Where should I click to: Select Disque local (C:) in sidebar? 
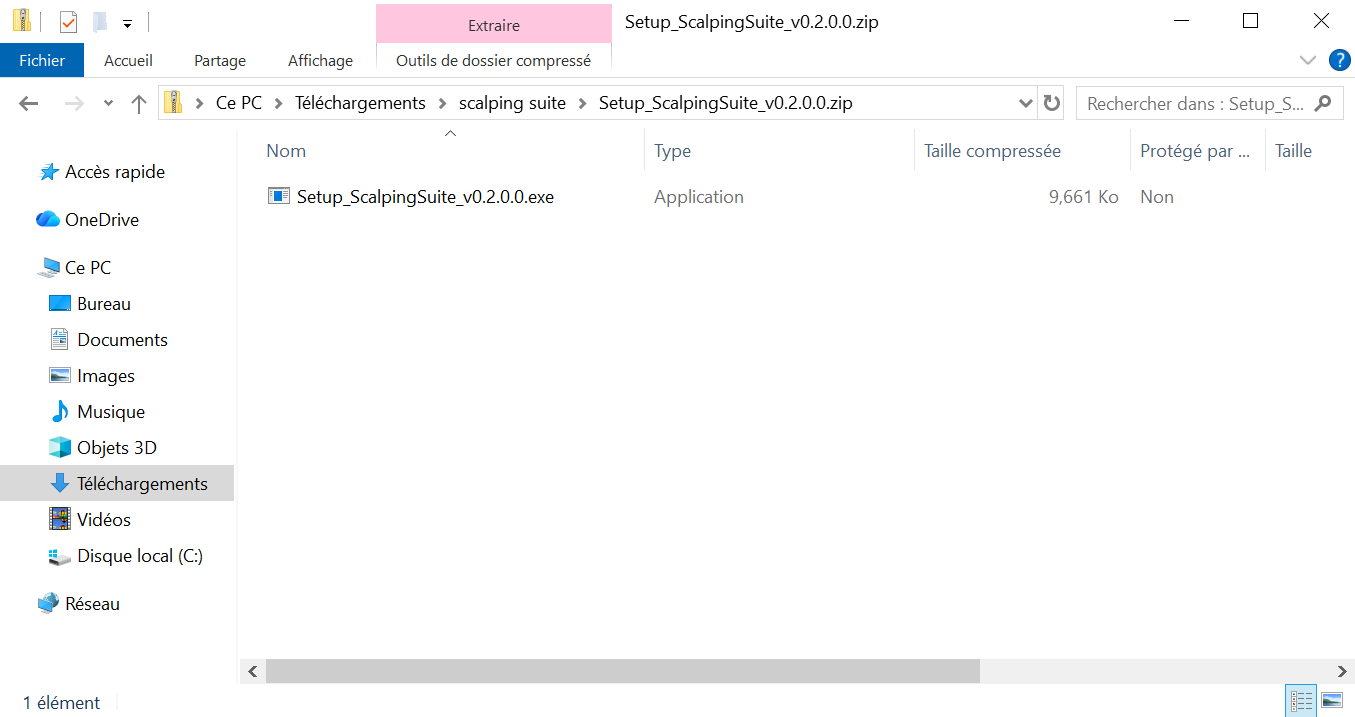click(139, 556)
